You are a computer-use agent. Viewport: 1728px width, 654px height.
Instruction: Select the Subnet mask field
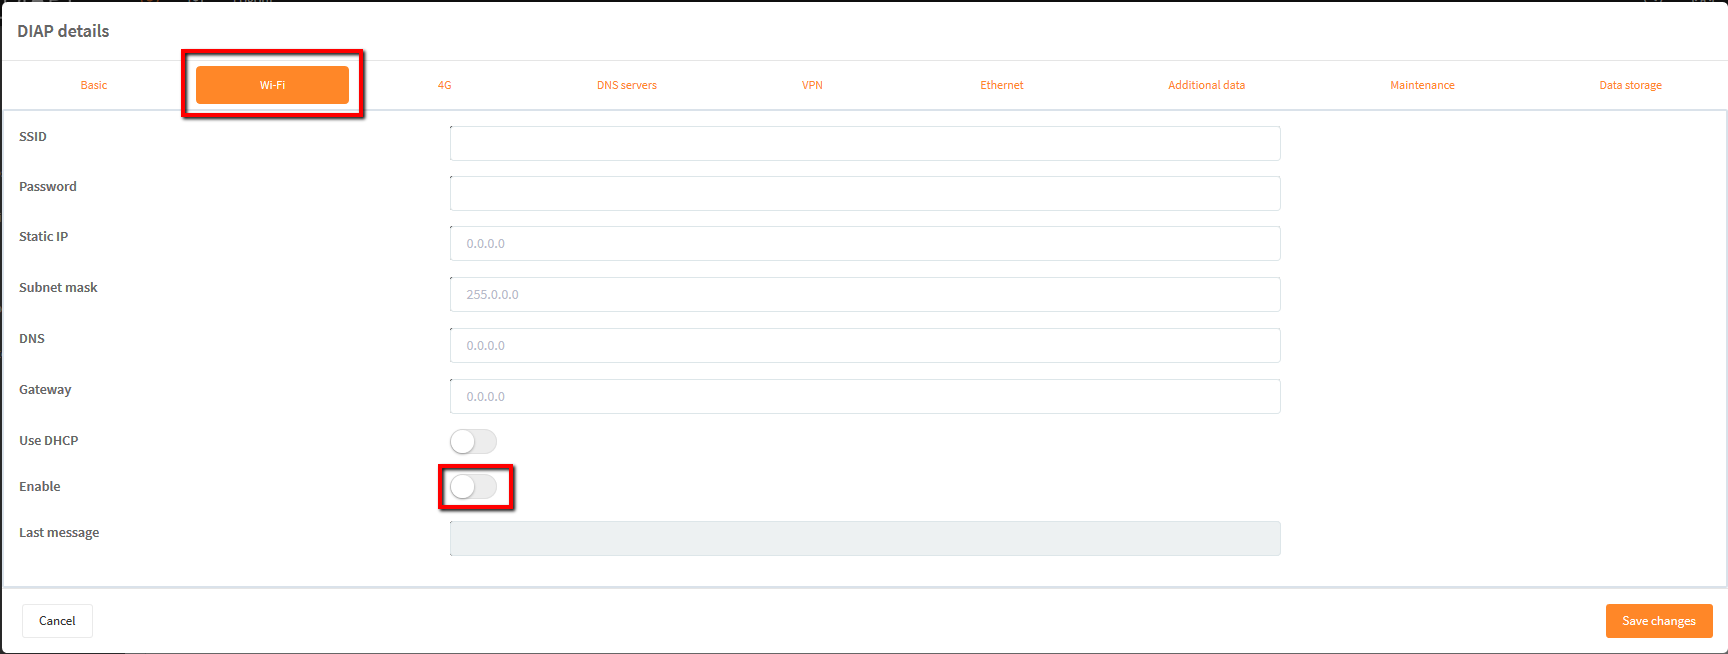click(x=865, y=294)
